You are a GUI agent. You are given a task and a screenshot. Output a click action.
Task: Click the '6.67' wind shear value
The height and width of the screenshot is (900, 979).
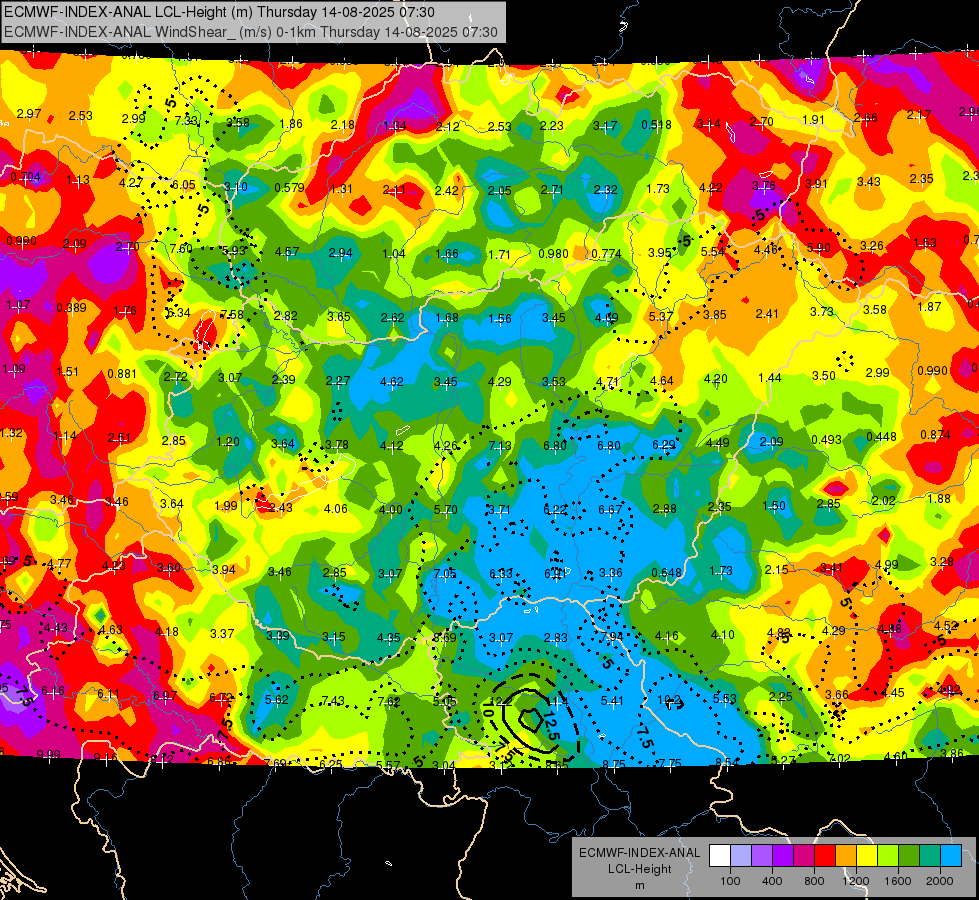[610, 510]
